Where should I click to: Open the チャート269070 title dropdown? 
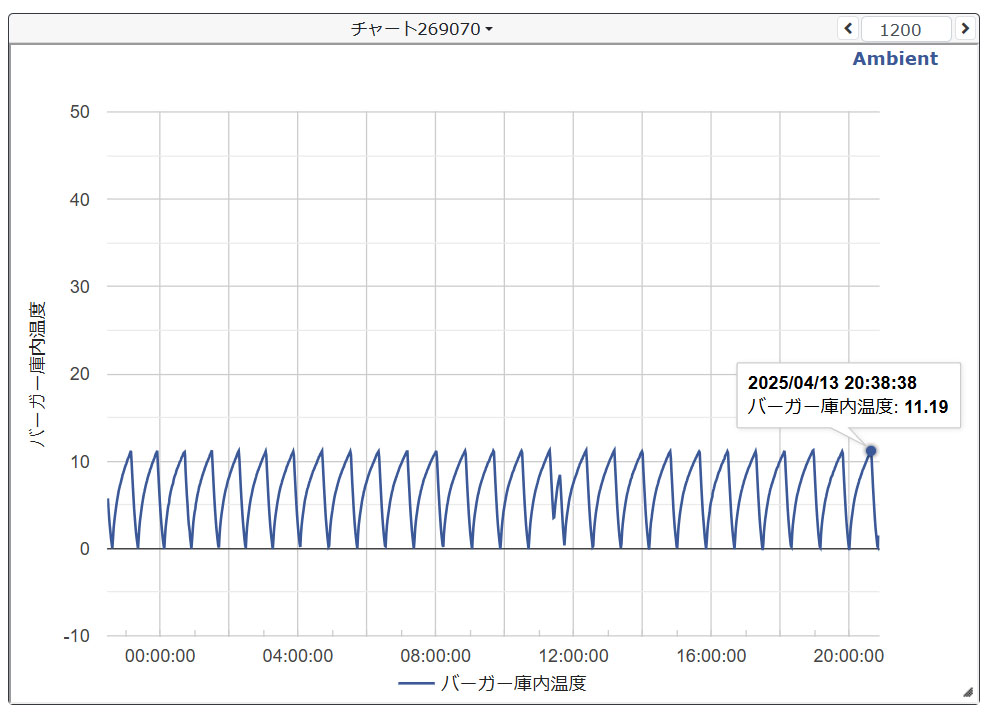click(421, 29)
